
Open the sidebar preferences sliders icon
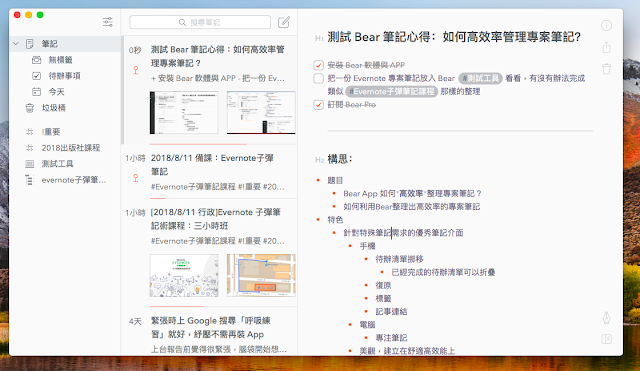click(x=108, y=22)
